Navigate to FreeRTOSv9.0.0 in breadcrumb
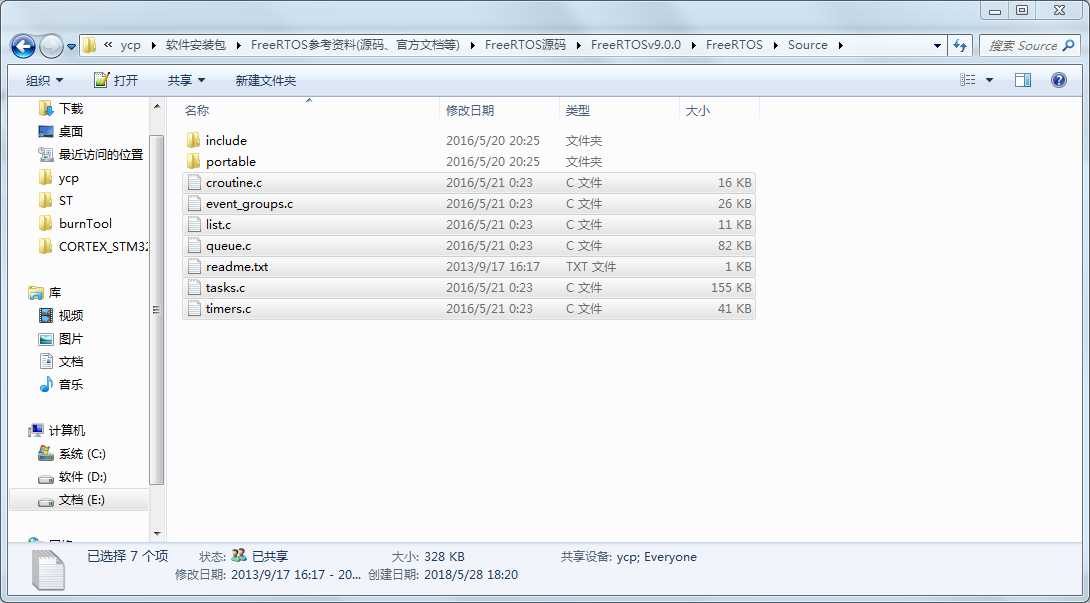 coord(636,45)
